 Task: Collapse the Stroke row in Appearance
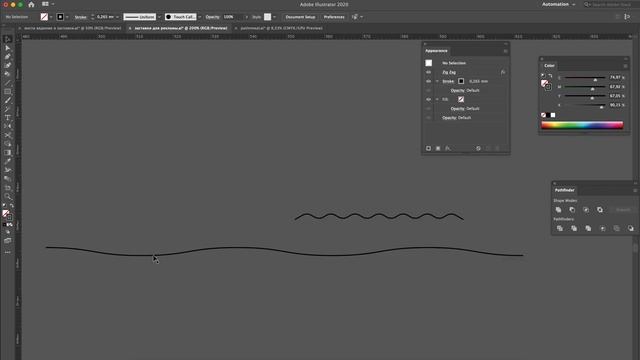coord(437,81)
